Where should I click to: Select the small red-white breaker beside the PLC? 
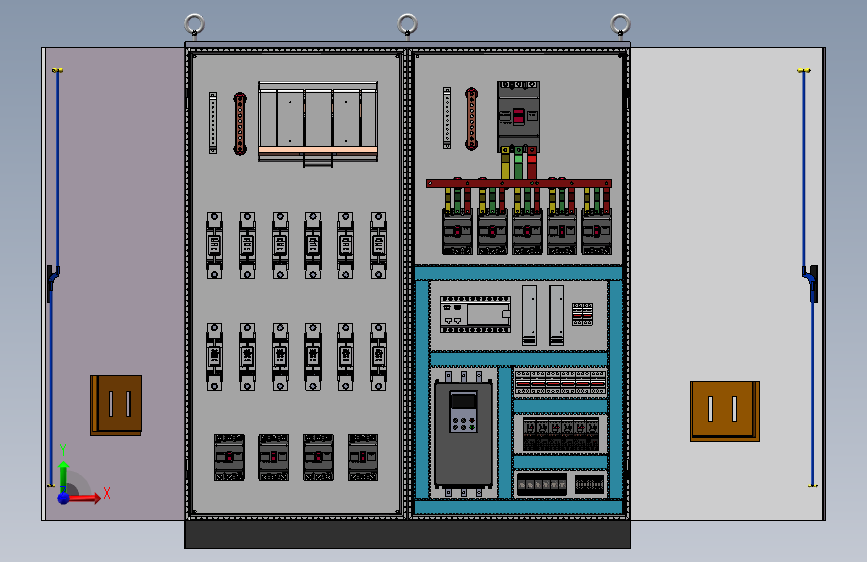(x=582, y=314)
